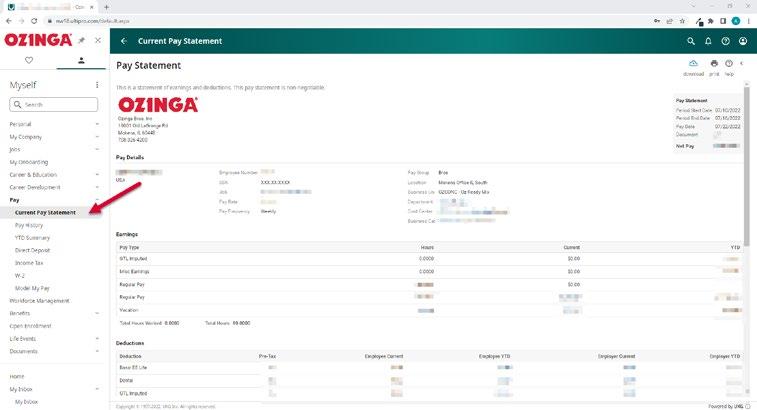Open the browser side panel

(723, 21)
